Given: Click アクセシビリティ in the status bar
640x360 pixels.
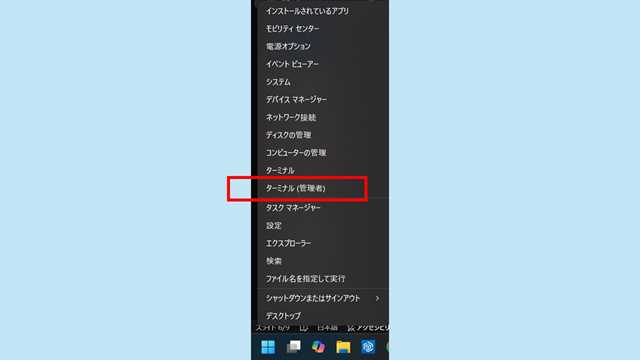Looking at the screenshot, I should pyautogui.click(x=369, y=328).
